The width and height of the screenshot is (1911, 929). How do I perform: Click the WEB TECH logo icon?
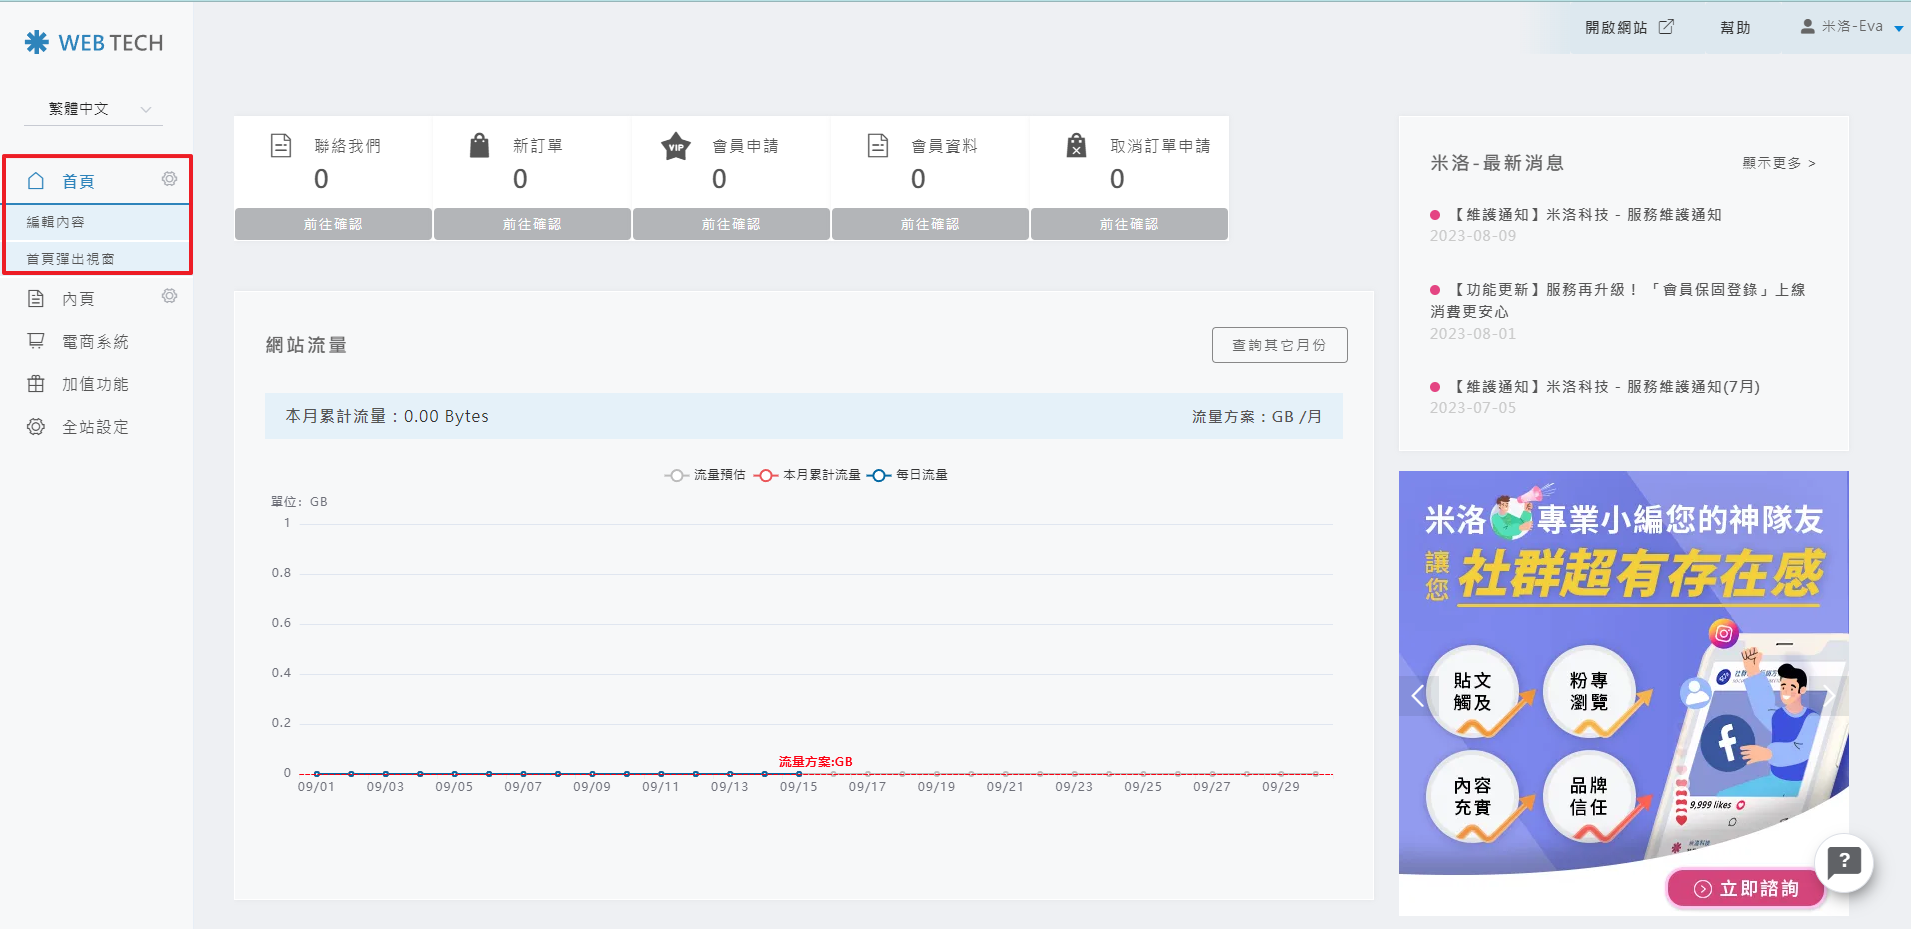[37, 42]
